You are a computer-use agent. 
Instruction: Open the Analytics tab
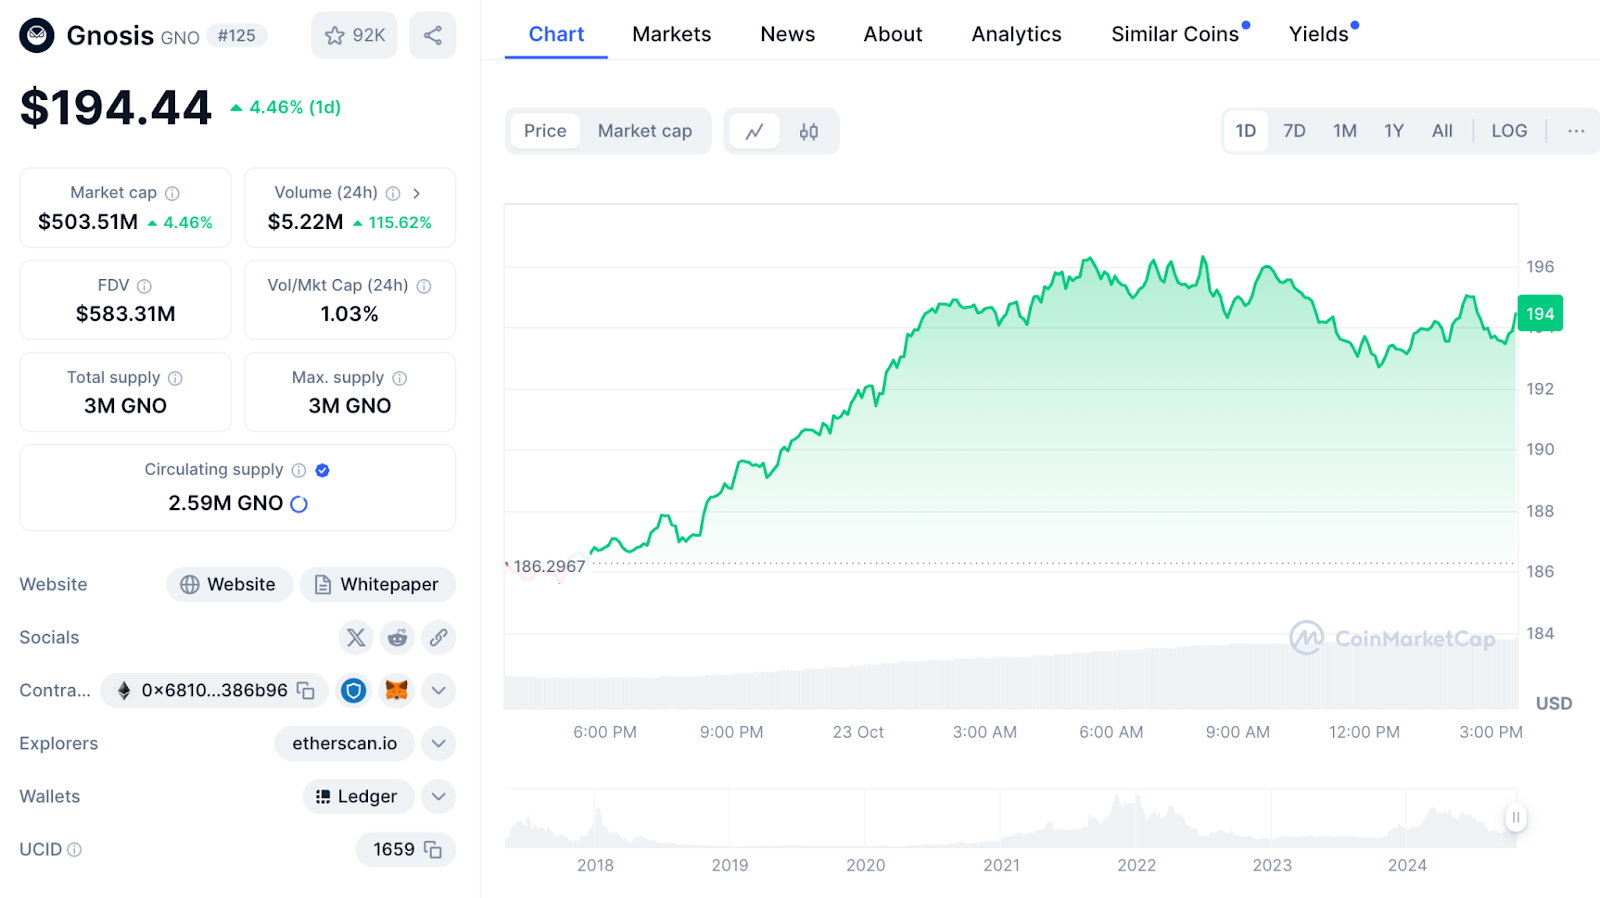point(1016,34)
